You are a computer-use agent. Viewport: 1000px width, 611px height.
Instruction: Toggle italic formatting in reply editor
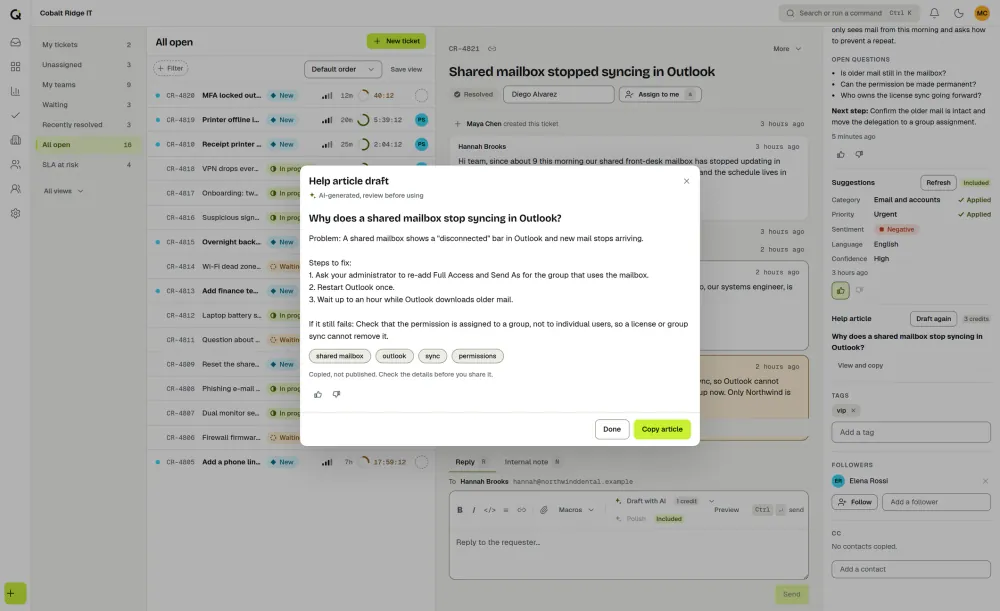pyautogui.click(x=474, y=510)
